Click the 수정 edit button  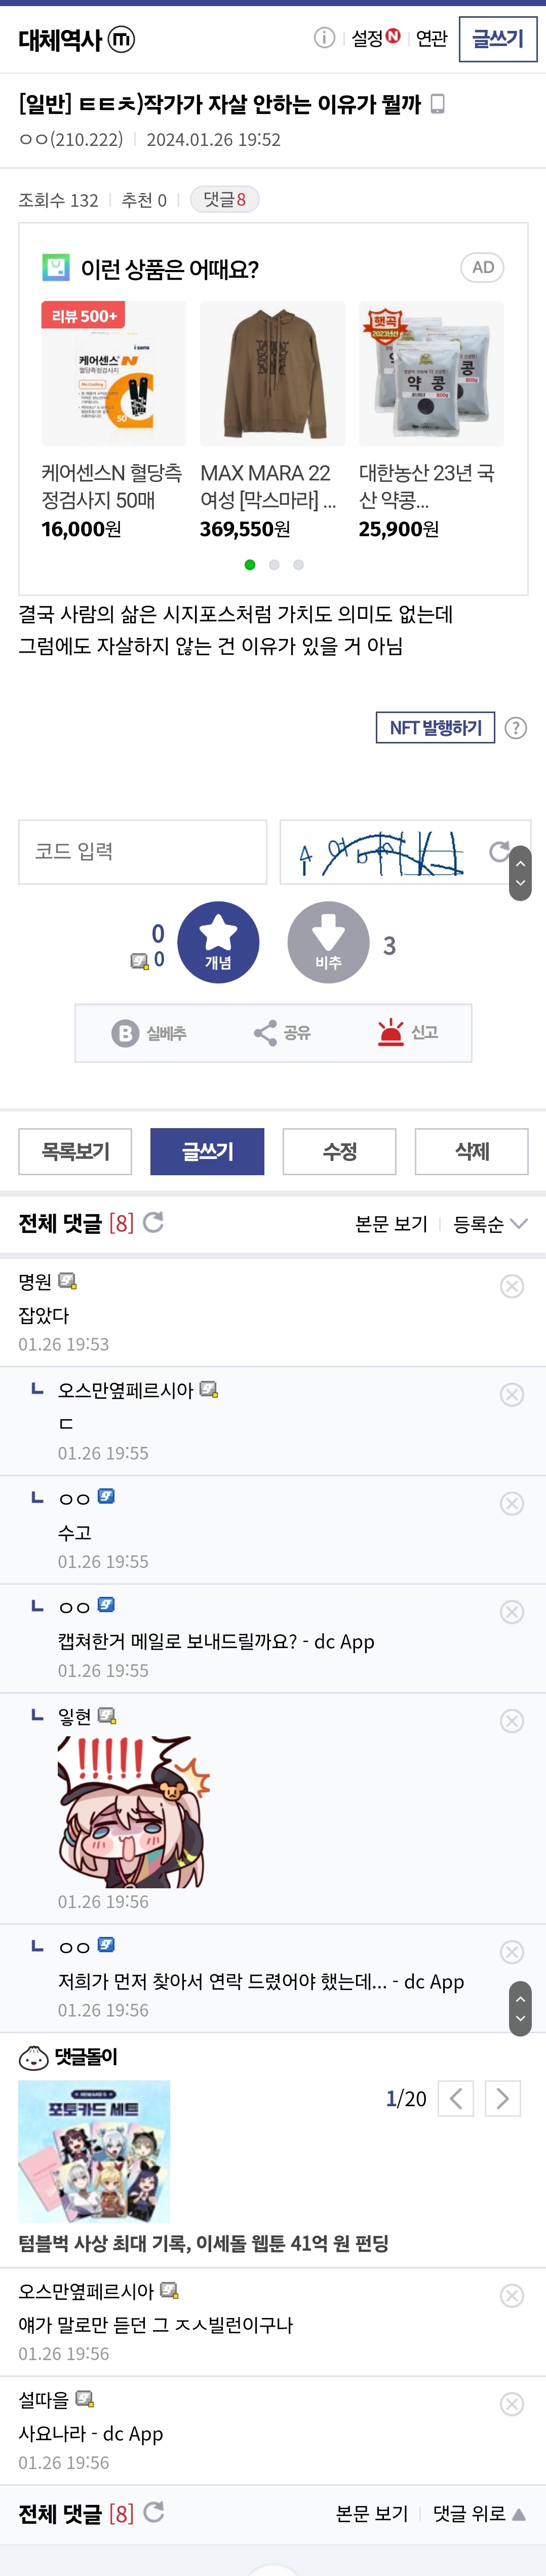340,1151
